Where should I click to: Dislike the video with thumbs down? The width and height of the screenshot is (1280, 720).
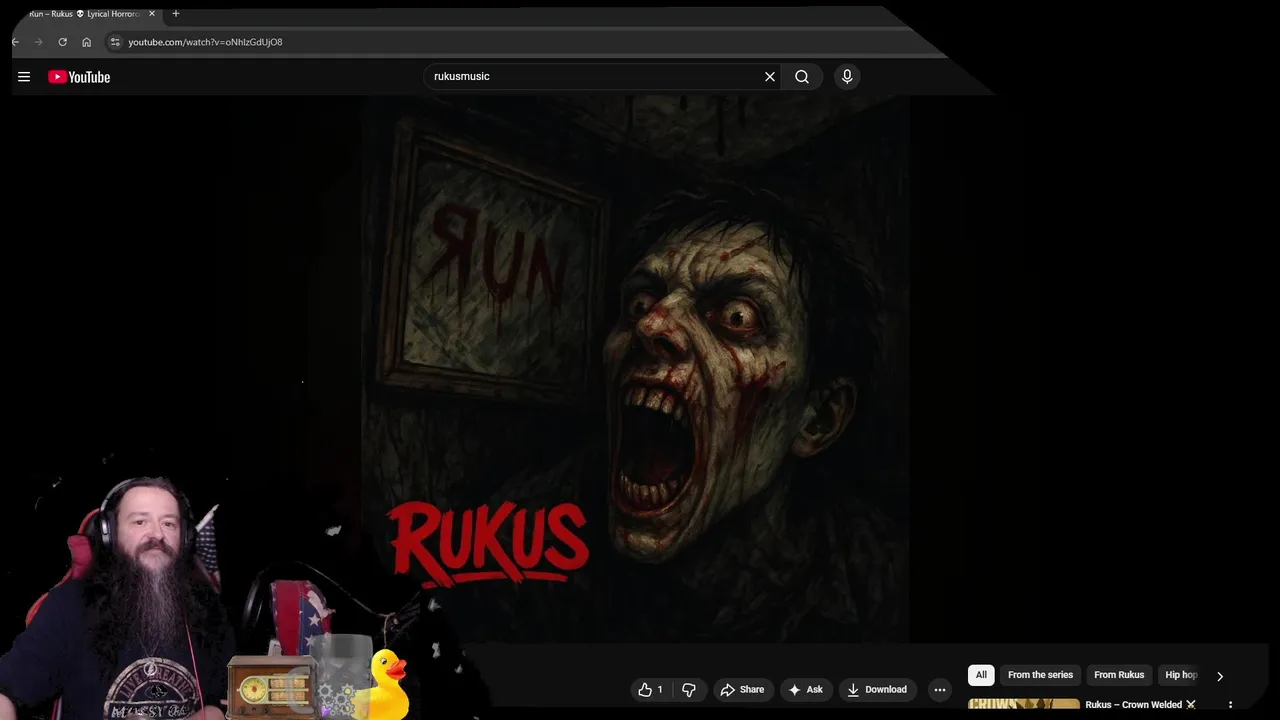[x=689, y=689]
